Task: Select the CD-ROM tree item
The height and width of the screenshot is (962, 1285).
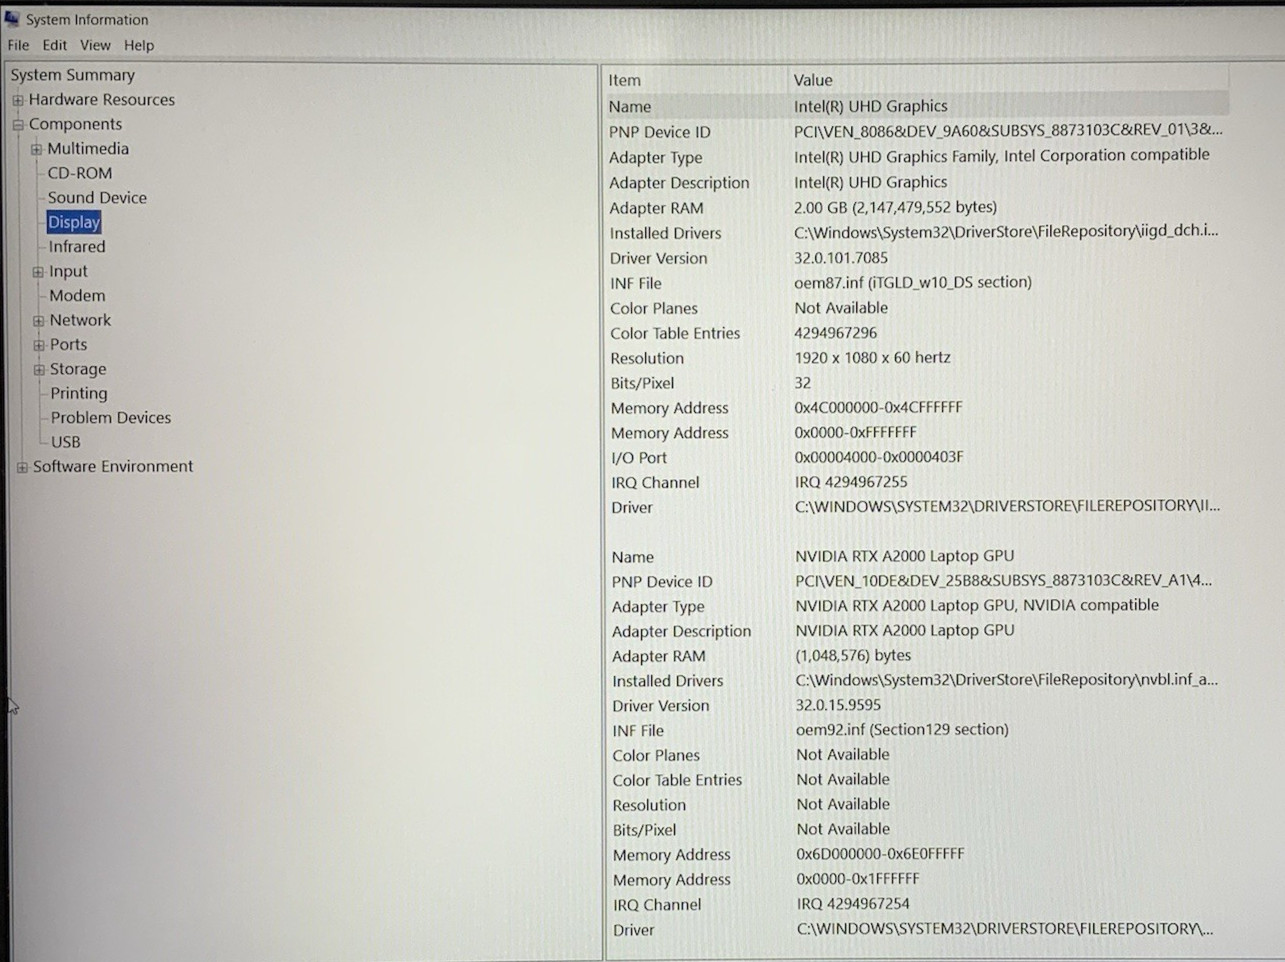Action: (80, 173)
